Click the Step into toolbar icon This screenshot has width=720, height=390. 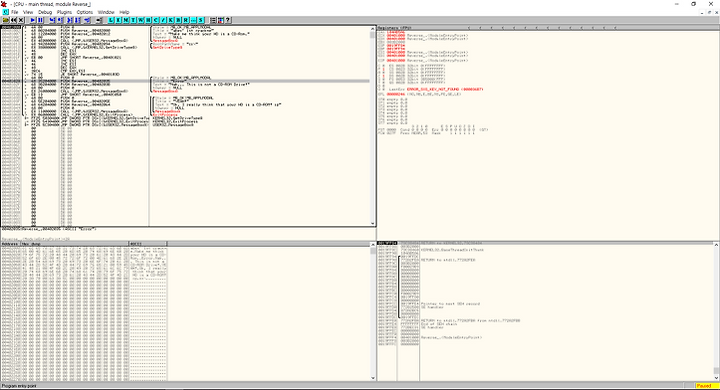click(52, 20)
